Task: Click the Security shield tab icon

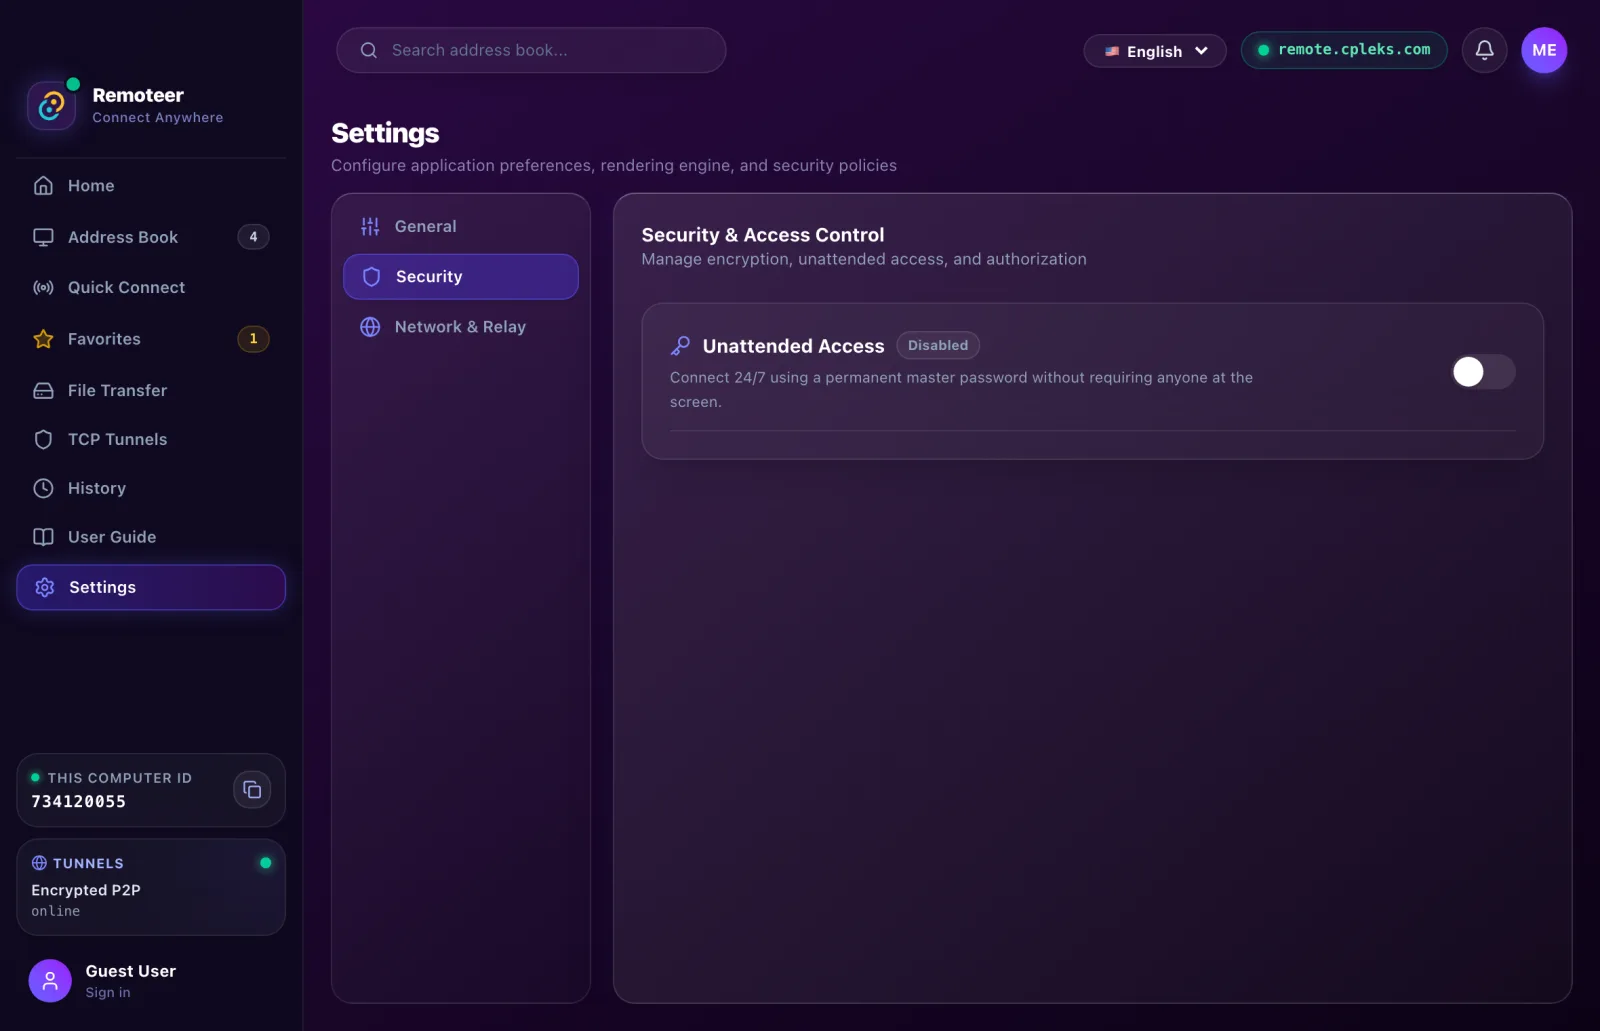Action: point(371,277)
